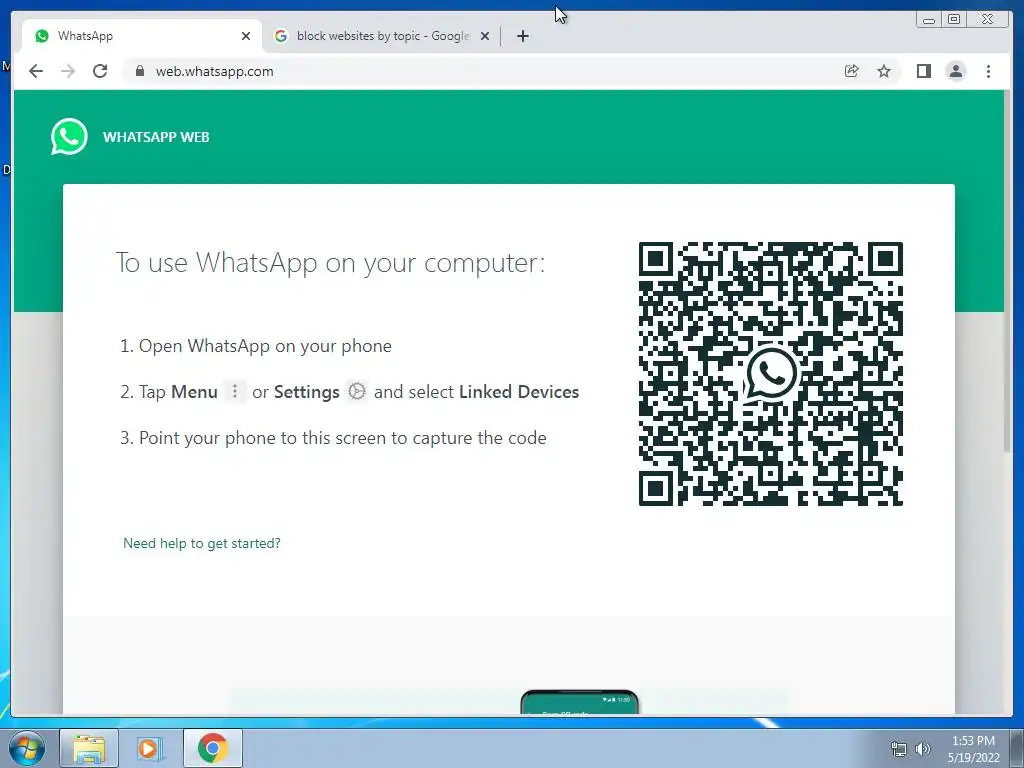Bookmark this tab with the star icon

coord(884,71)
